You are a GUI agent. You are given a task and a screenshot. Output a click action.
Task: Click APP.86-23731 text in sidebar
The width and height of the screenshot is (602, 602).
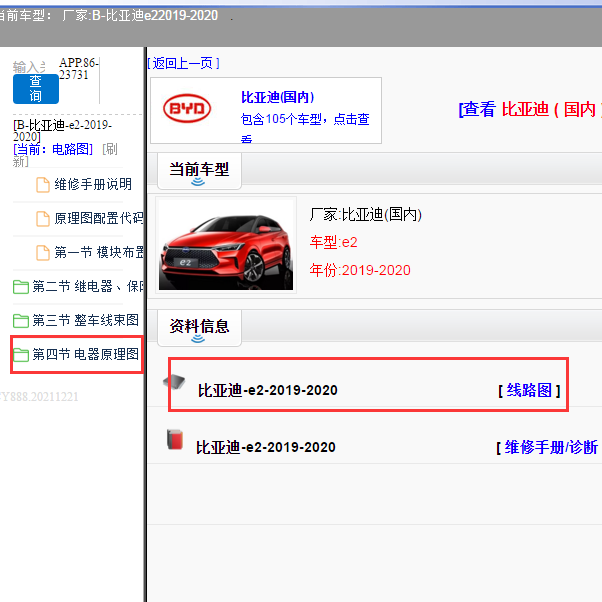tap(79, 68)
